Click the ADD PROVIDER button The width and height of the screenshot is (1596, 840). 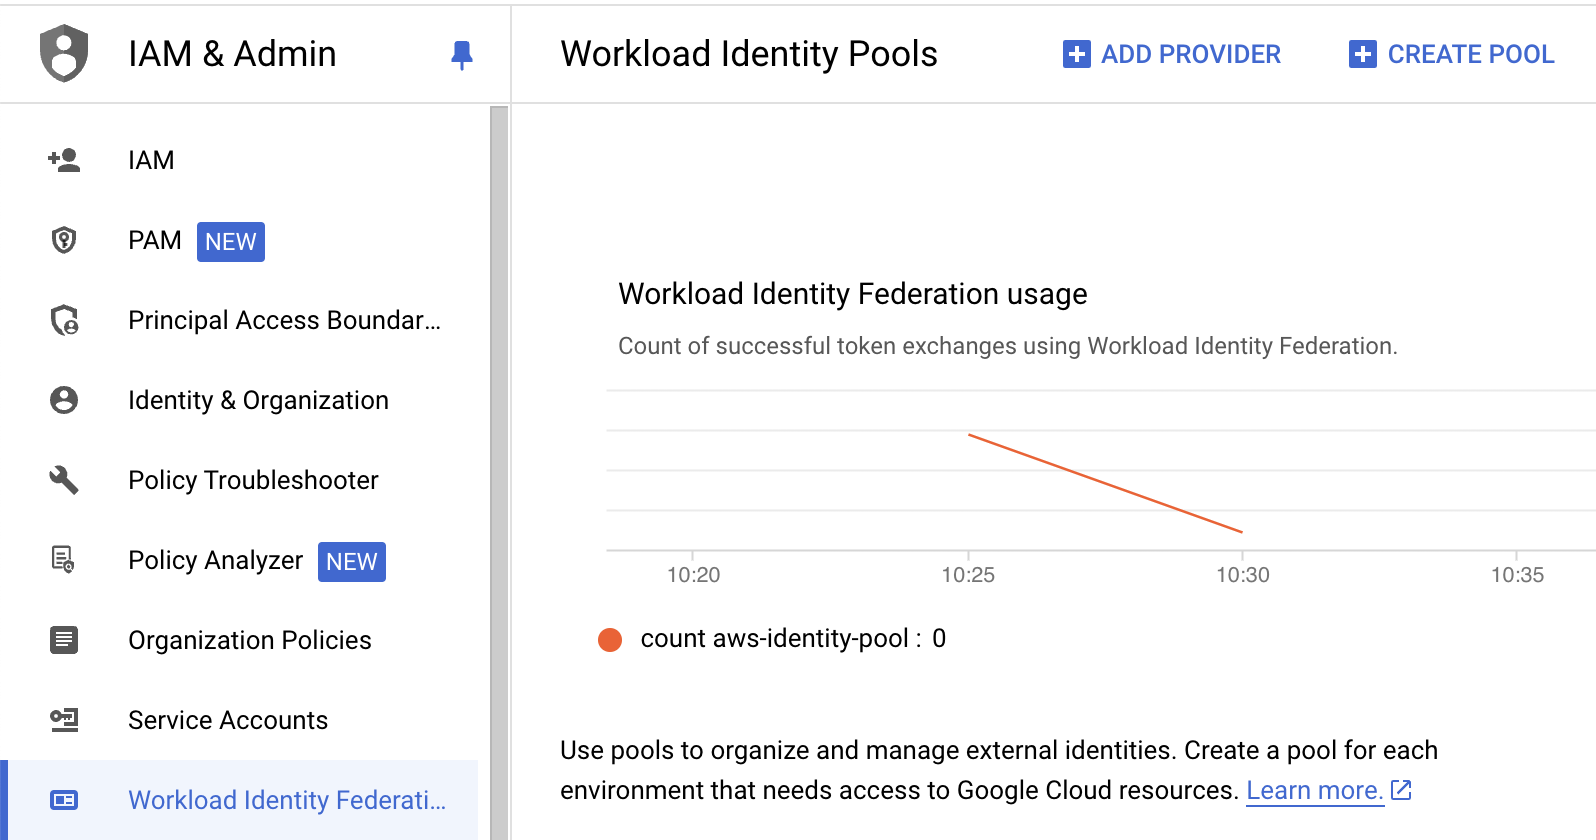(x=1172, y=54)
